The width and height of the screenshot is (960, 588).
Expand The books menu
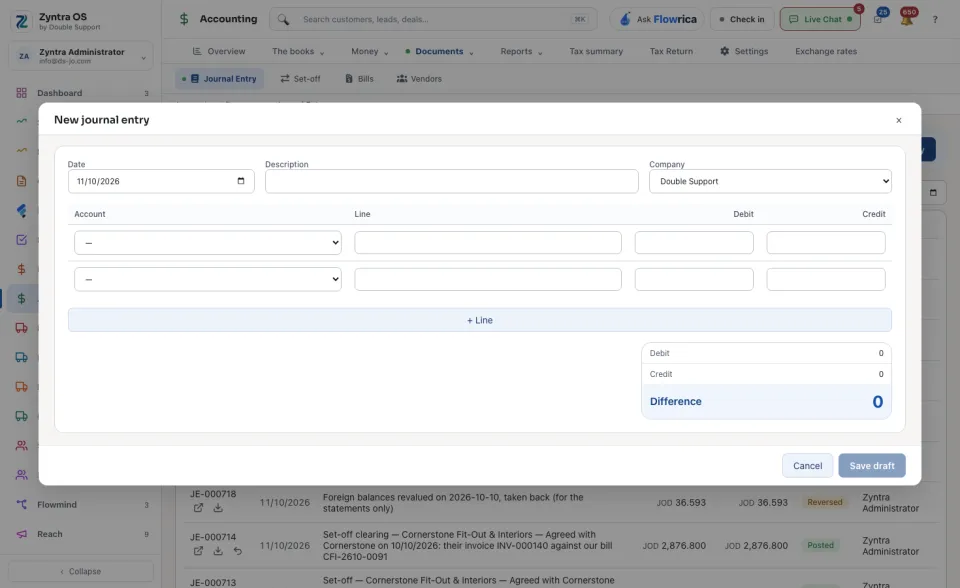(298, 51)
